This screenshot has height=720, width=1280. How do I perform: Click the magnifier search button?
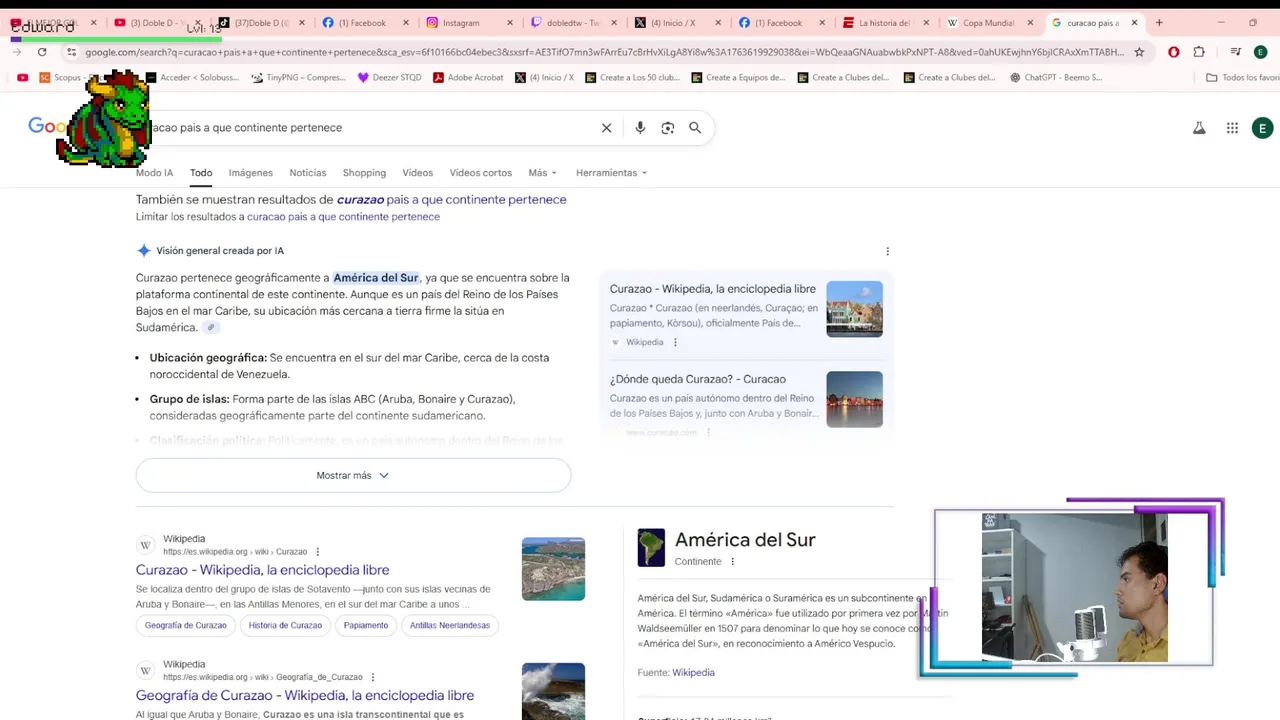[695, 128]
